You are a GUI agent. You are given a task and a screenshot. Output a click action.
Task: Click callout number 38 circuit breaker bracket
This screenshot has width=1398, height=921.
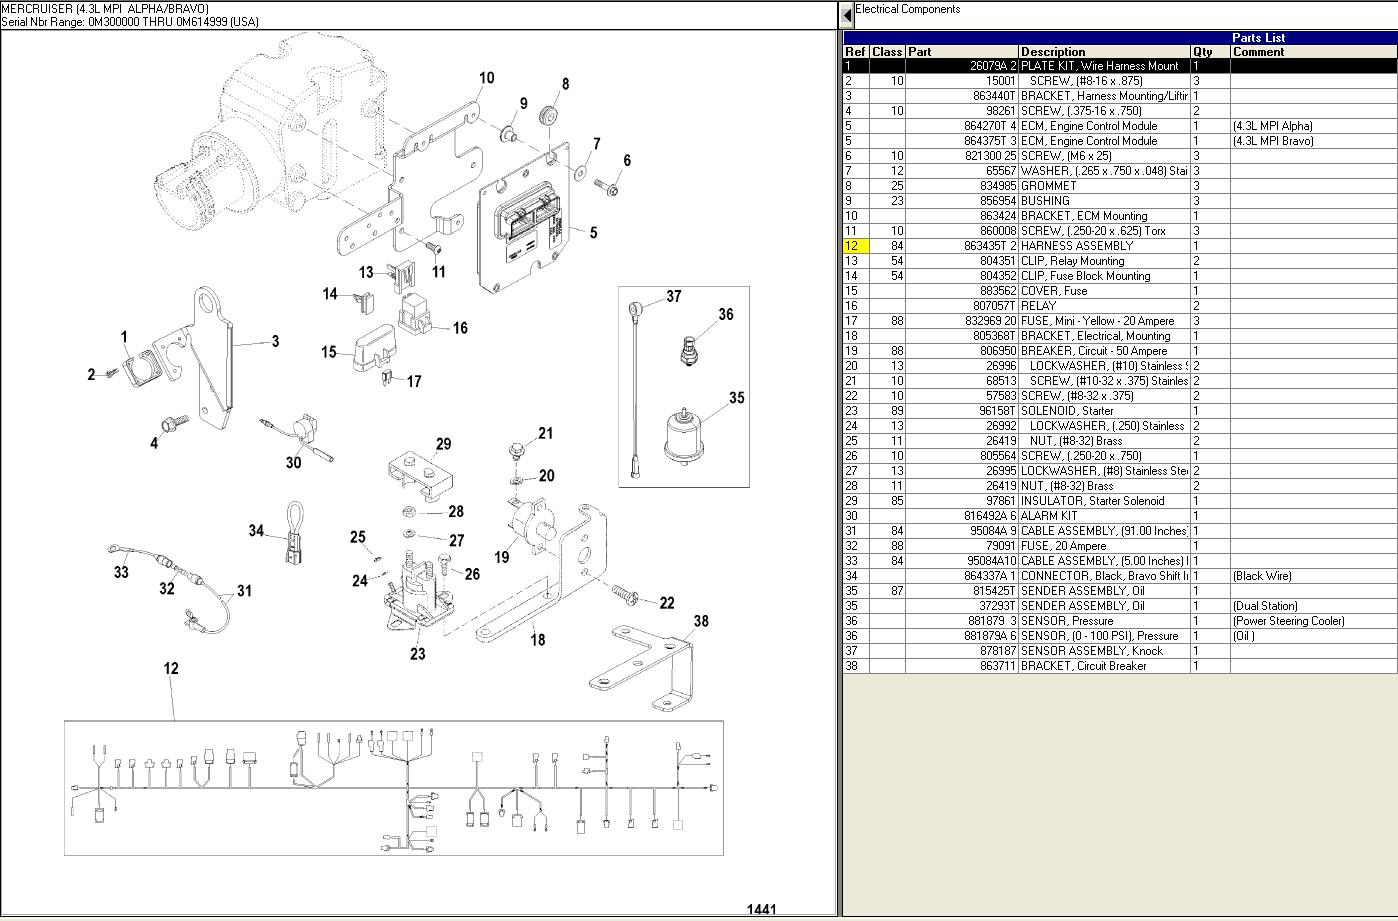[x=701, y=621]
